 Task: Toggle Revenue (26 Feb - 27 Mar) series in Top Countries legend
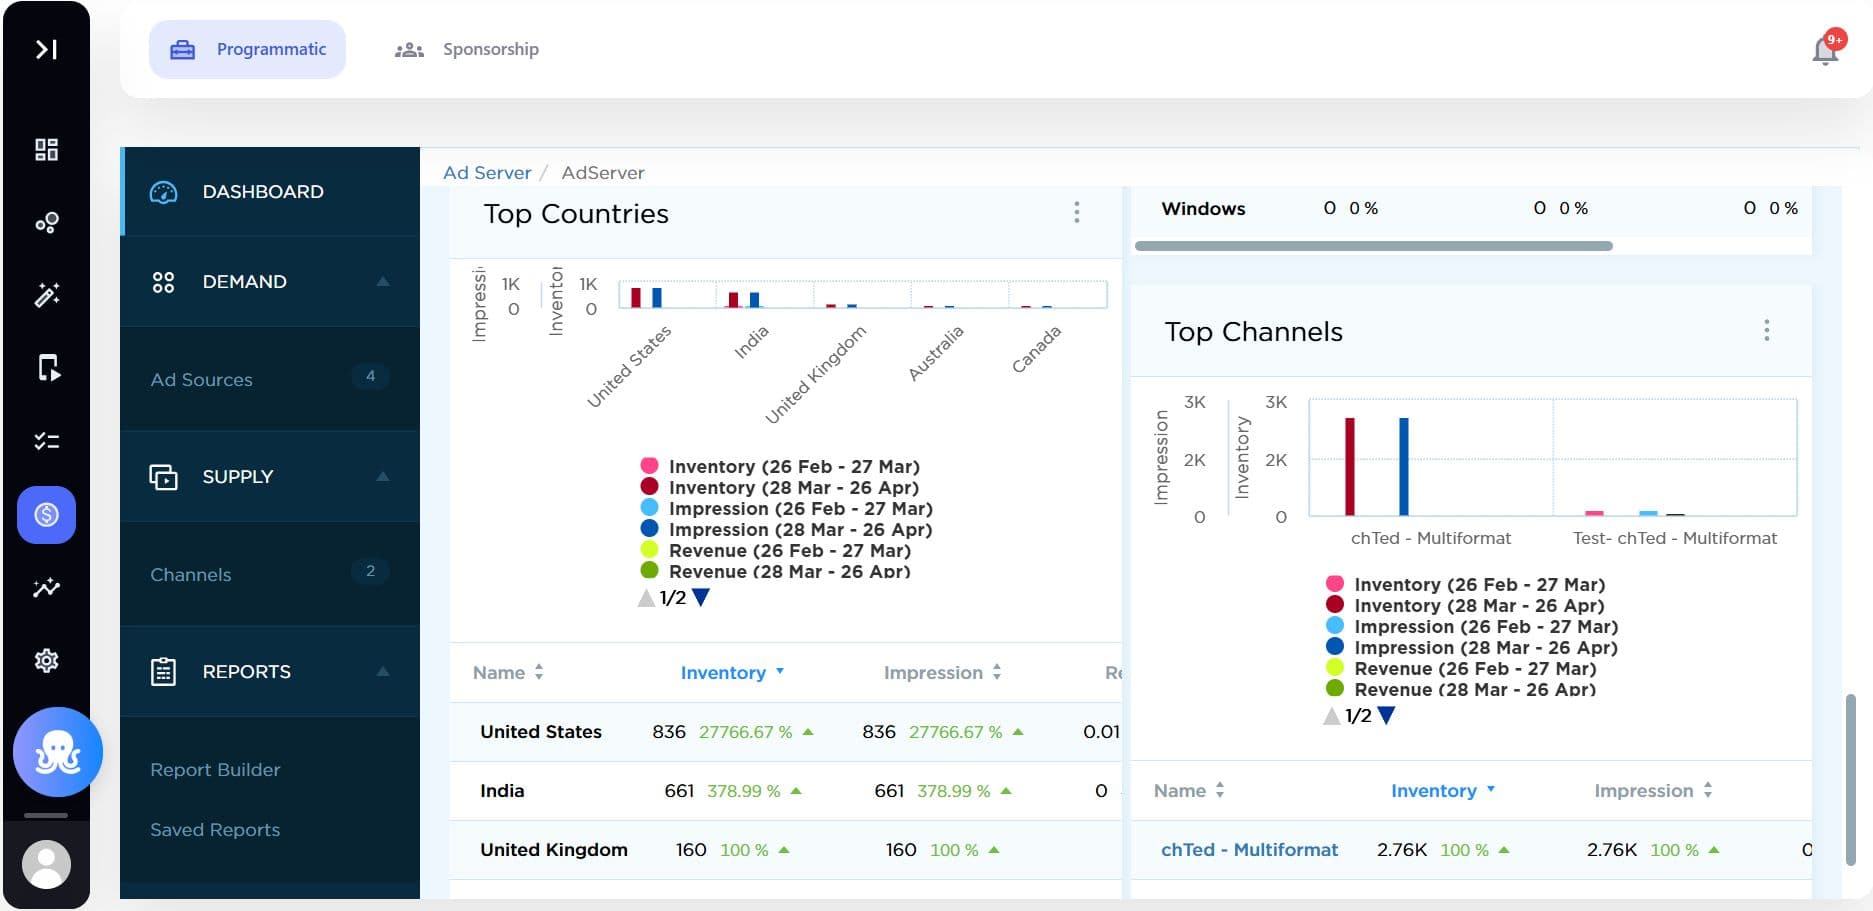[x=776, y=550]
